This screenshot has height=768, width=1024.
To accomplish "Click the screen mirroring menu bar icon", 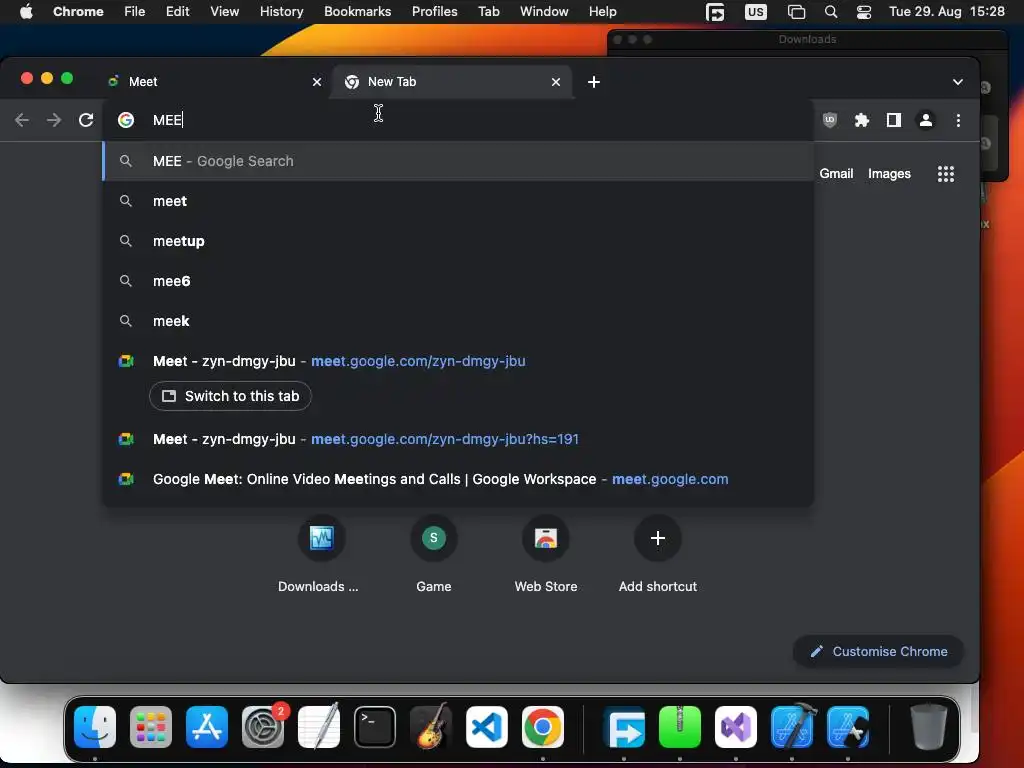I will pyautogui.click(x=796, y=12).
